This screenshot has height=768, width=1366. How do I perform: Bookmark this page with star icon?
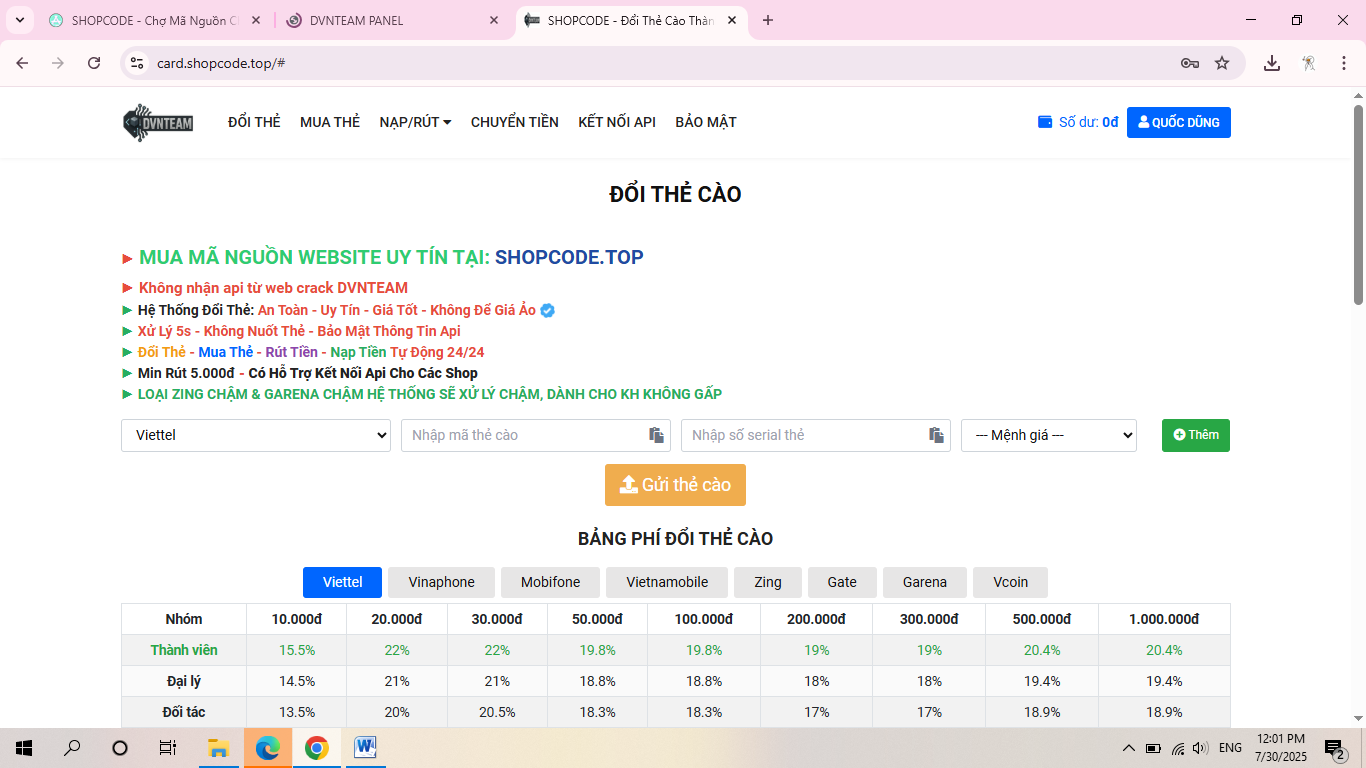point(1222,63)
